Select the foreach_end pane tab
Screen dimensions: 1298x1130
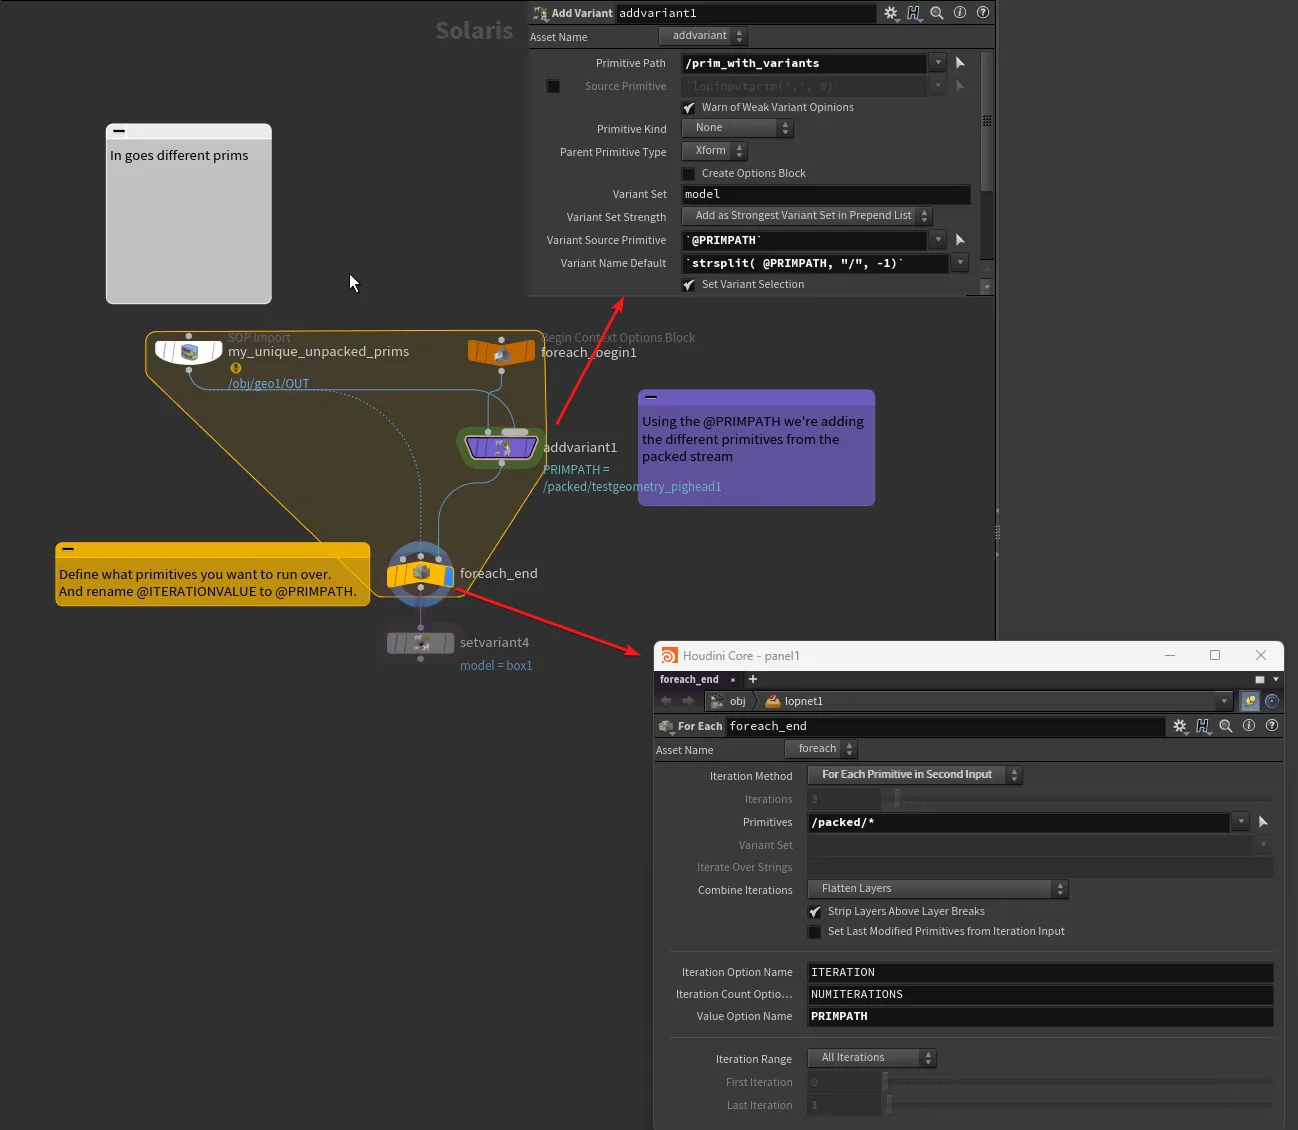point(689,680)
